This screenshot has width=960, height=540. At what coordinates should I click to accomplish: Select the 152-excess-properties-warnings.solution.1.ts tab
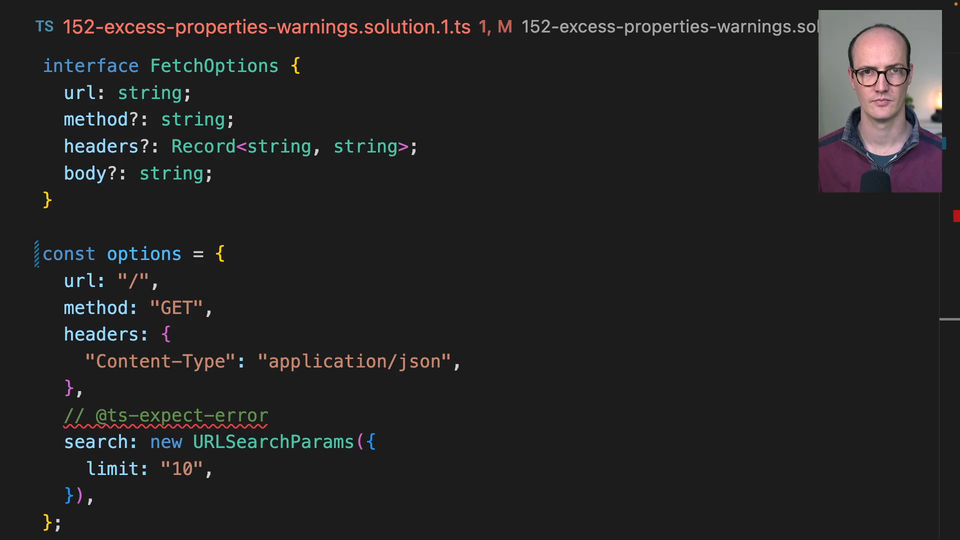(x=266, y=27)
